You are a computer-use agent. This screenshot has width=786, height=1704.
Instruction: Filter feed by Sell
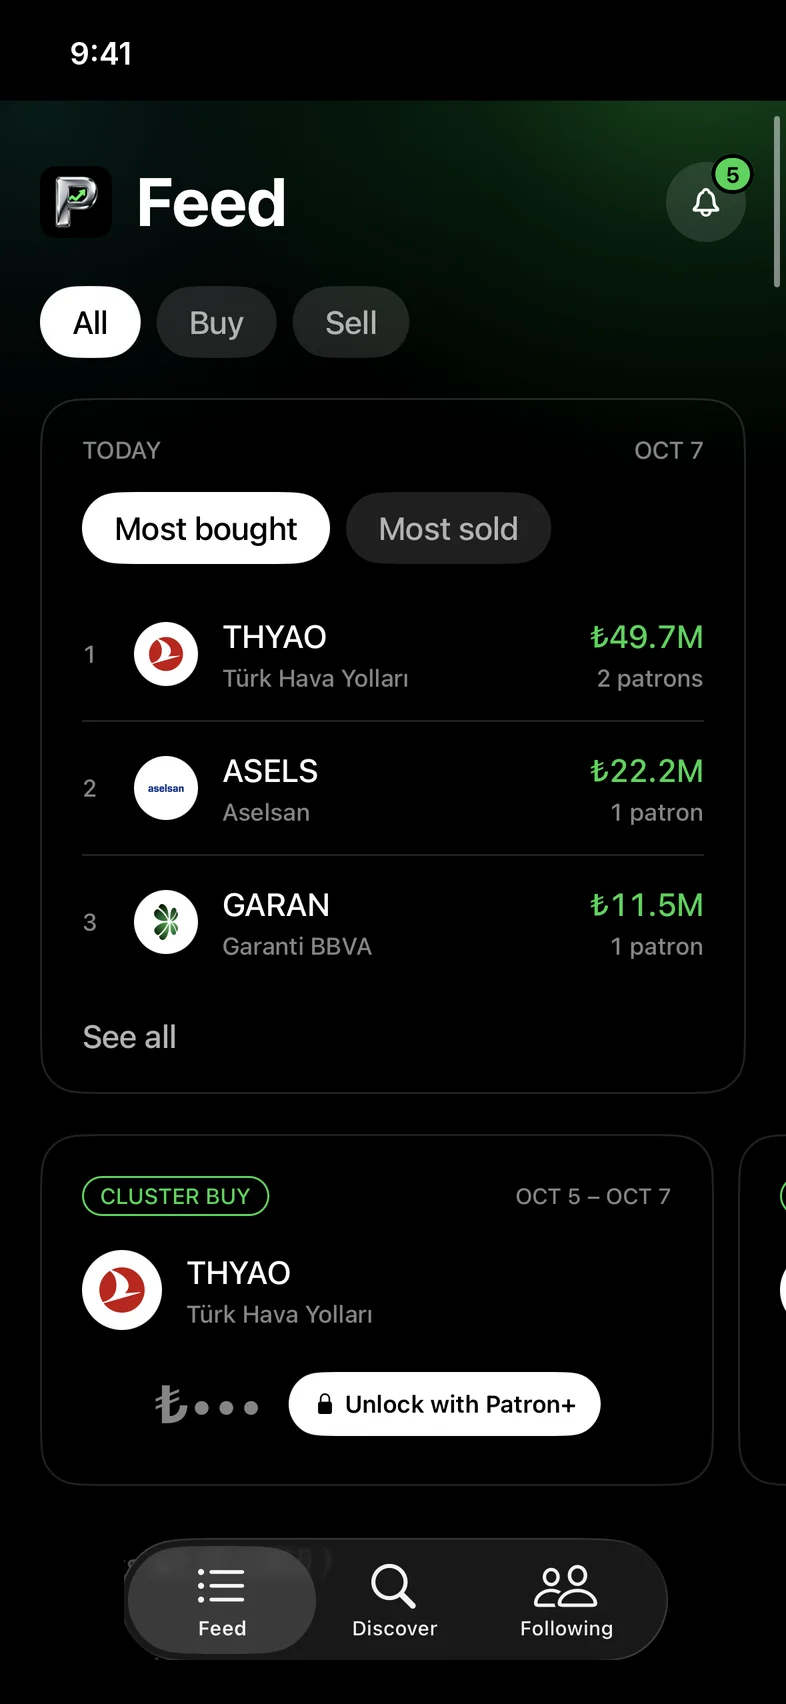[351, 322]
